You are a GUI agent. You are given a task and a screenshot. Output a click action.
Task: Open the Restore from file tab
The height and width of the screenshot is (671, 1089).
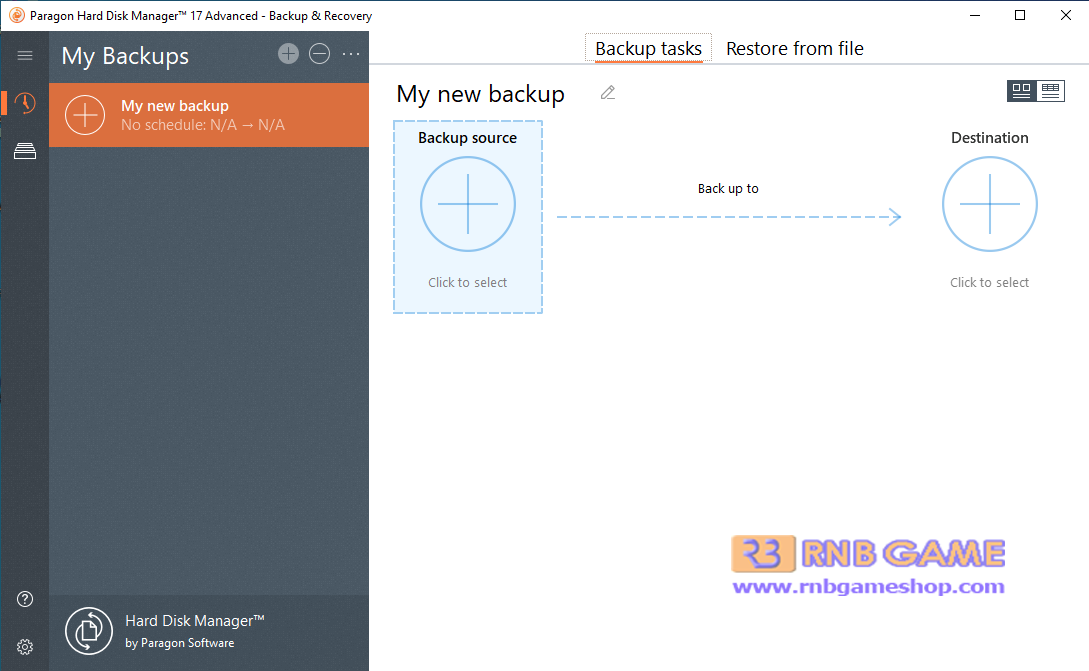(795, 49)
